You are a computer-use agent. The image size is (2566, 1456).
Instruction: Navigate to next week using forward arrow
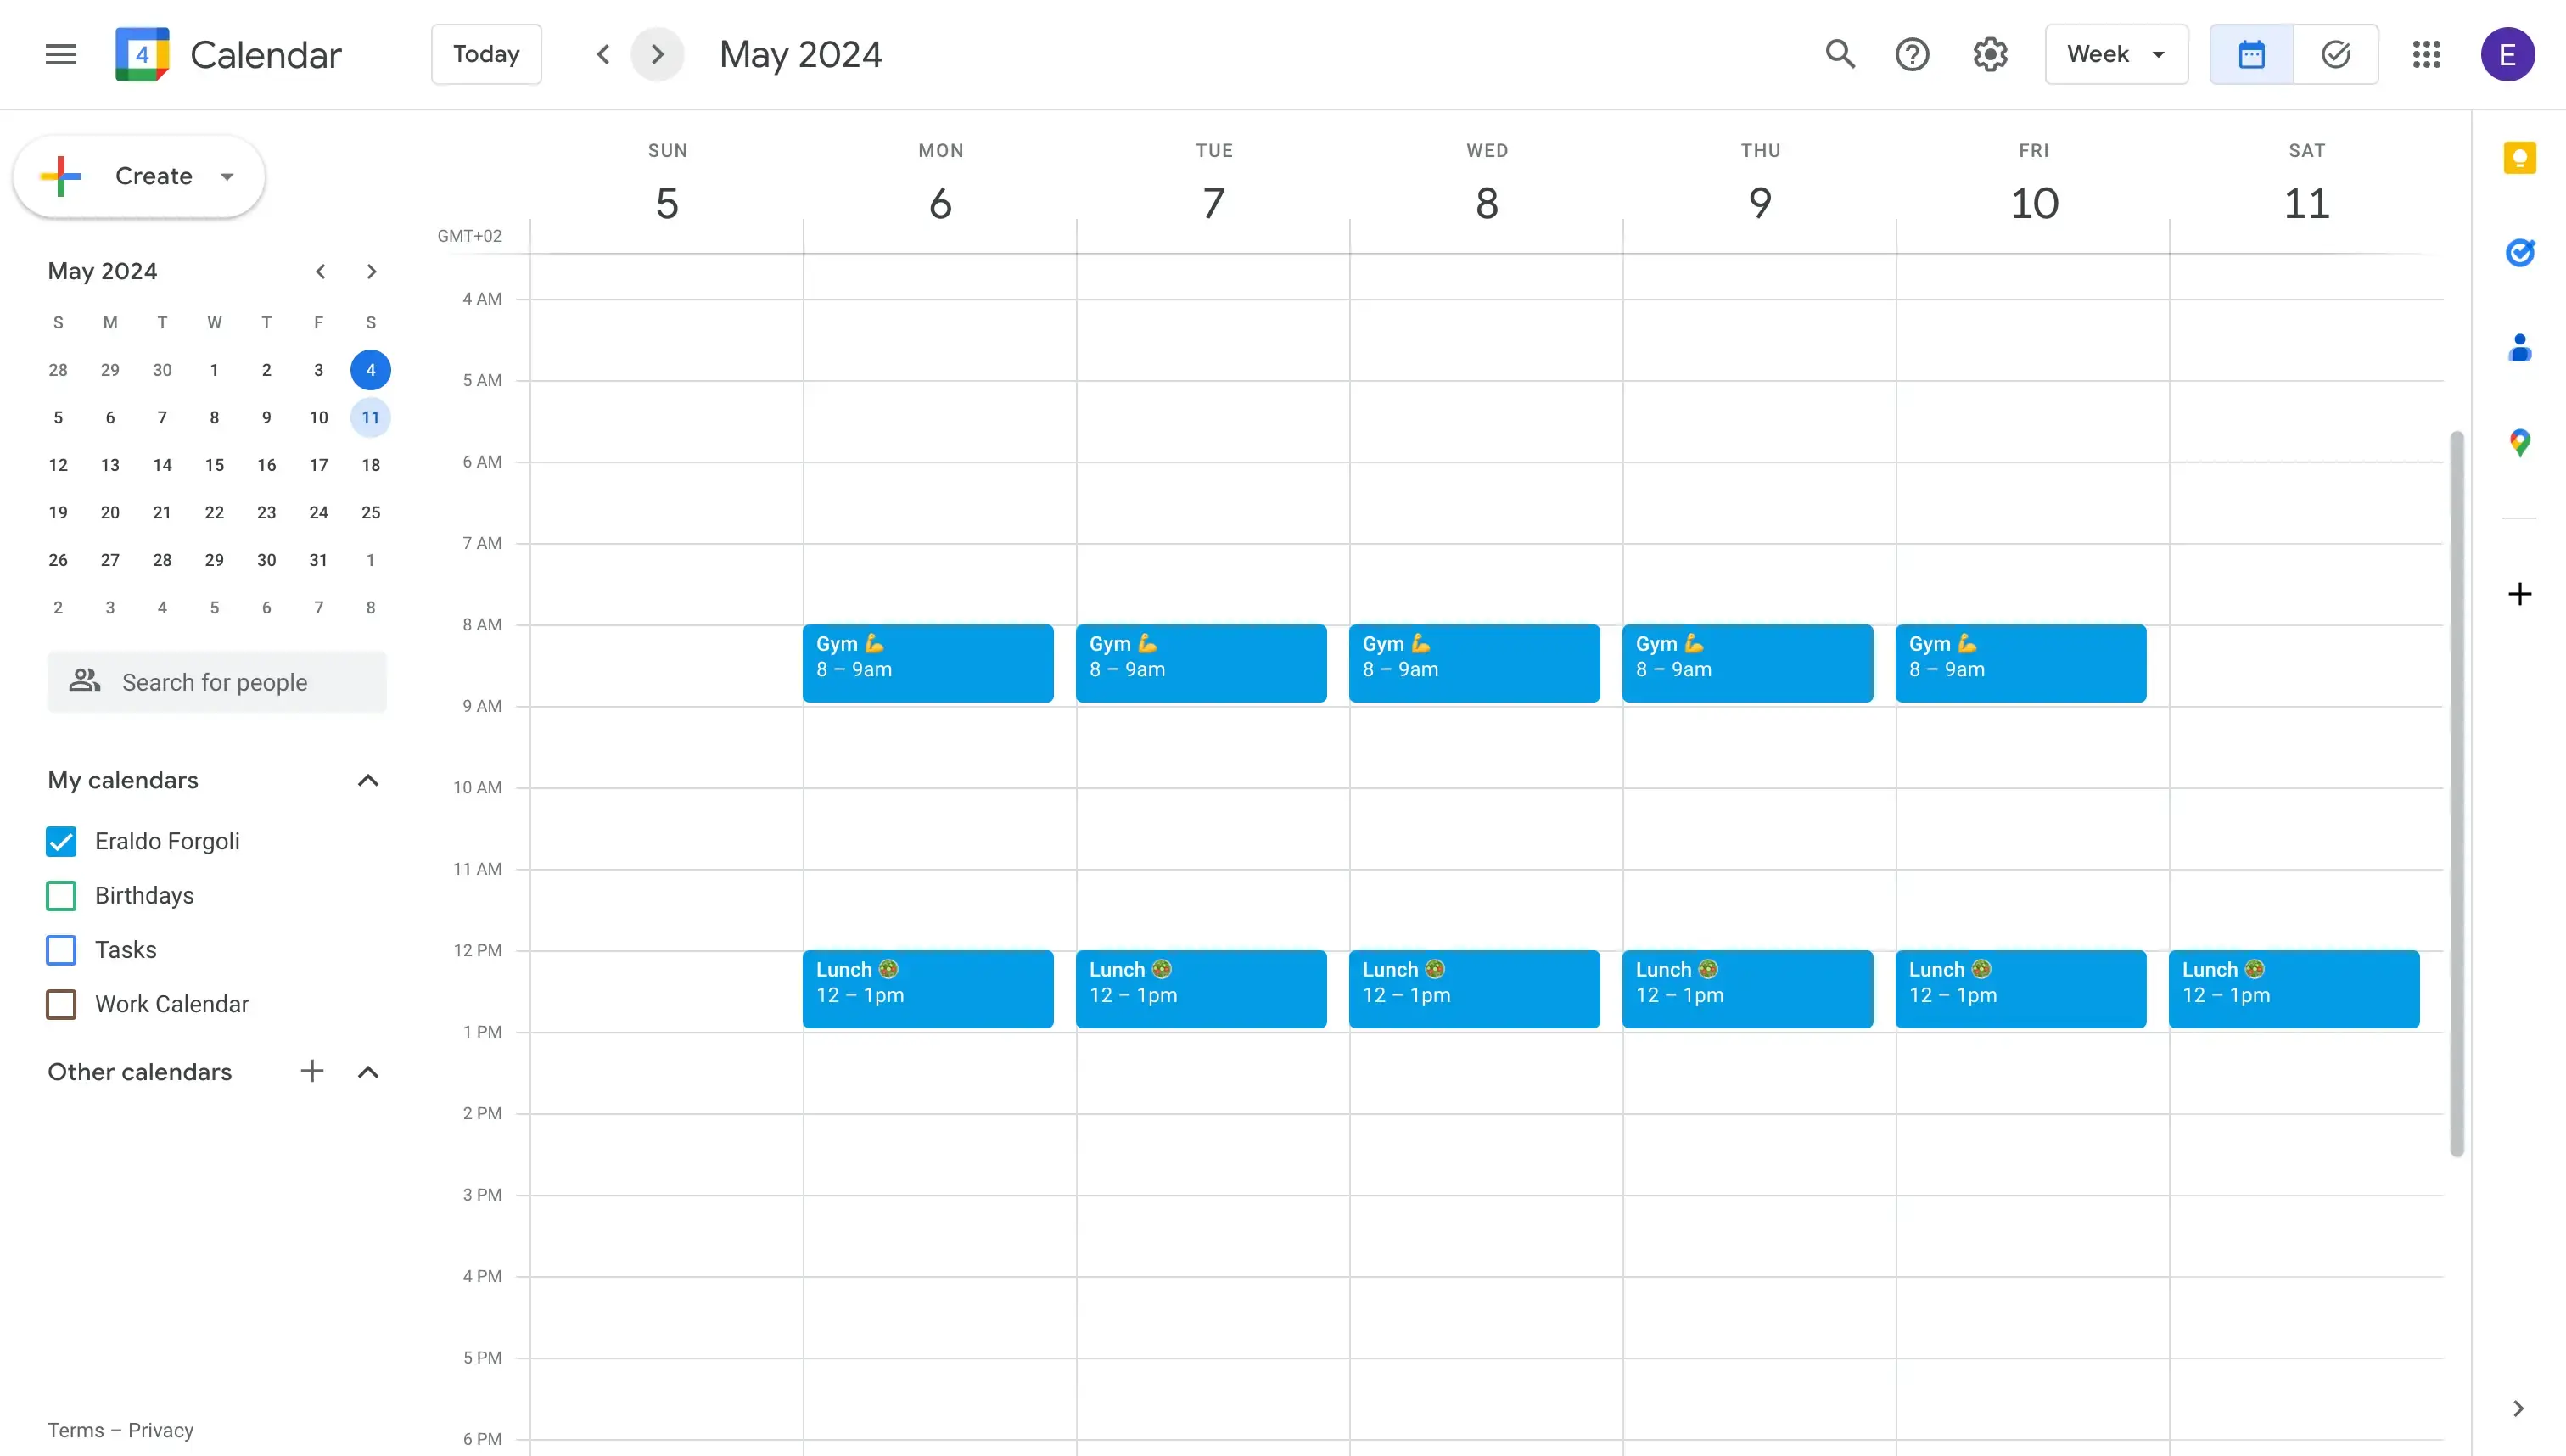coord(658,53)
